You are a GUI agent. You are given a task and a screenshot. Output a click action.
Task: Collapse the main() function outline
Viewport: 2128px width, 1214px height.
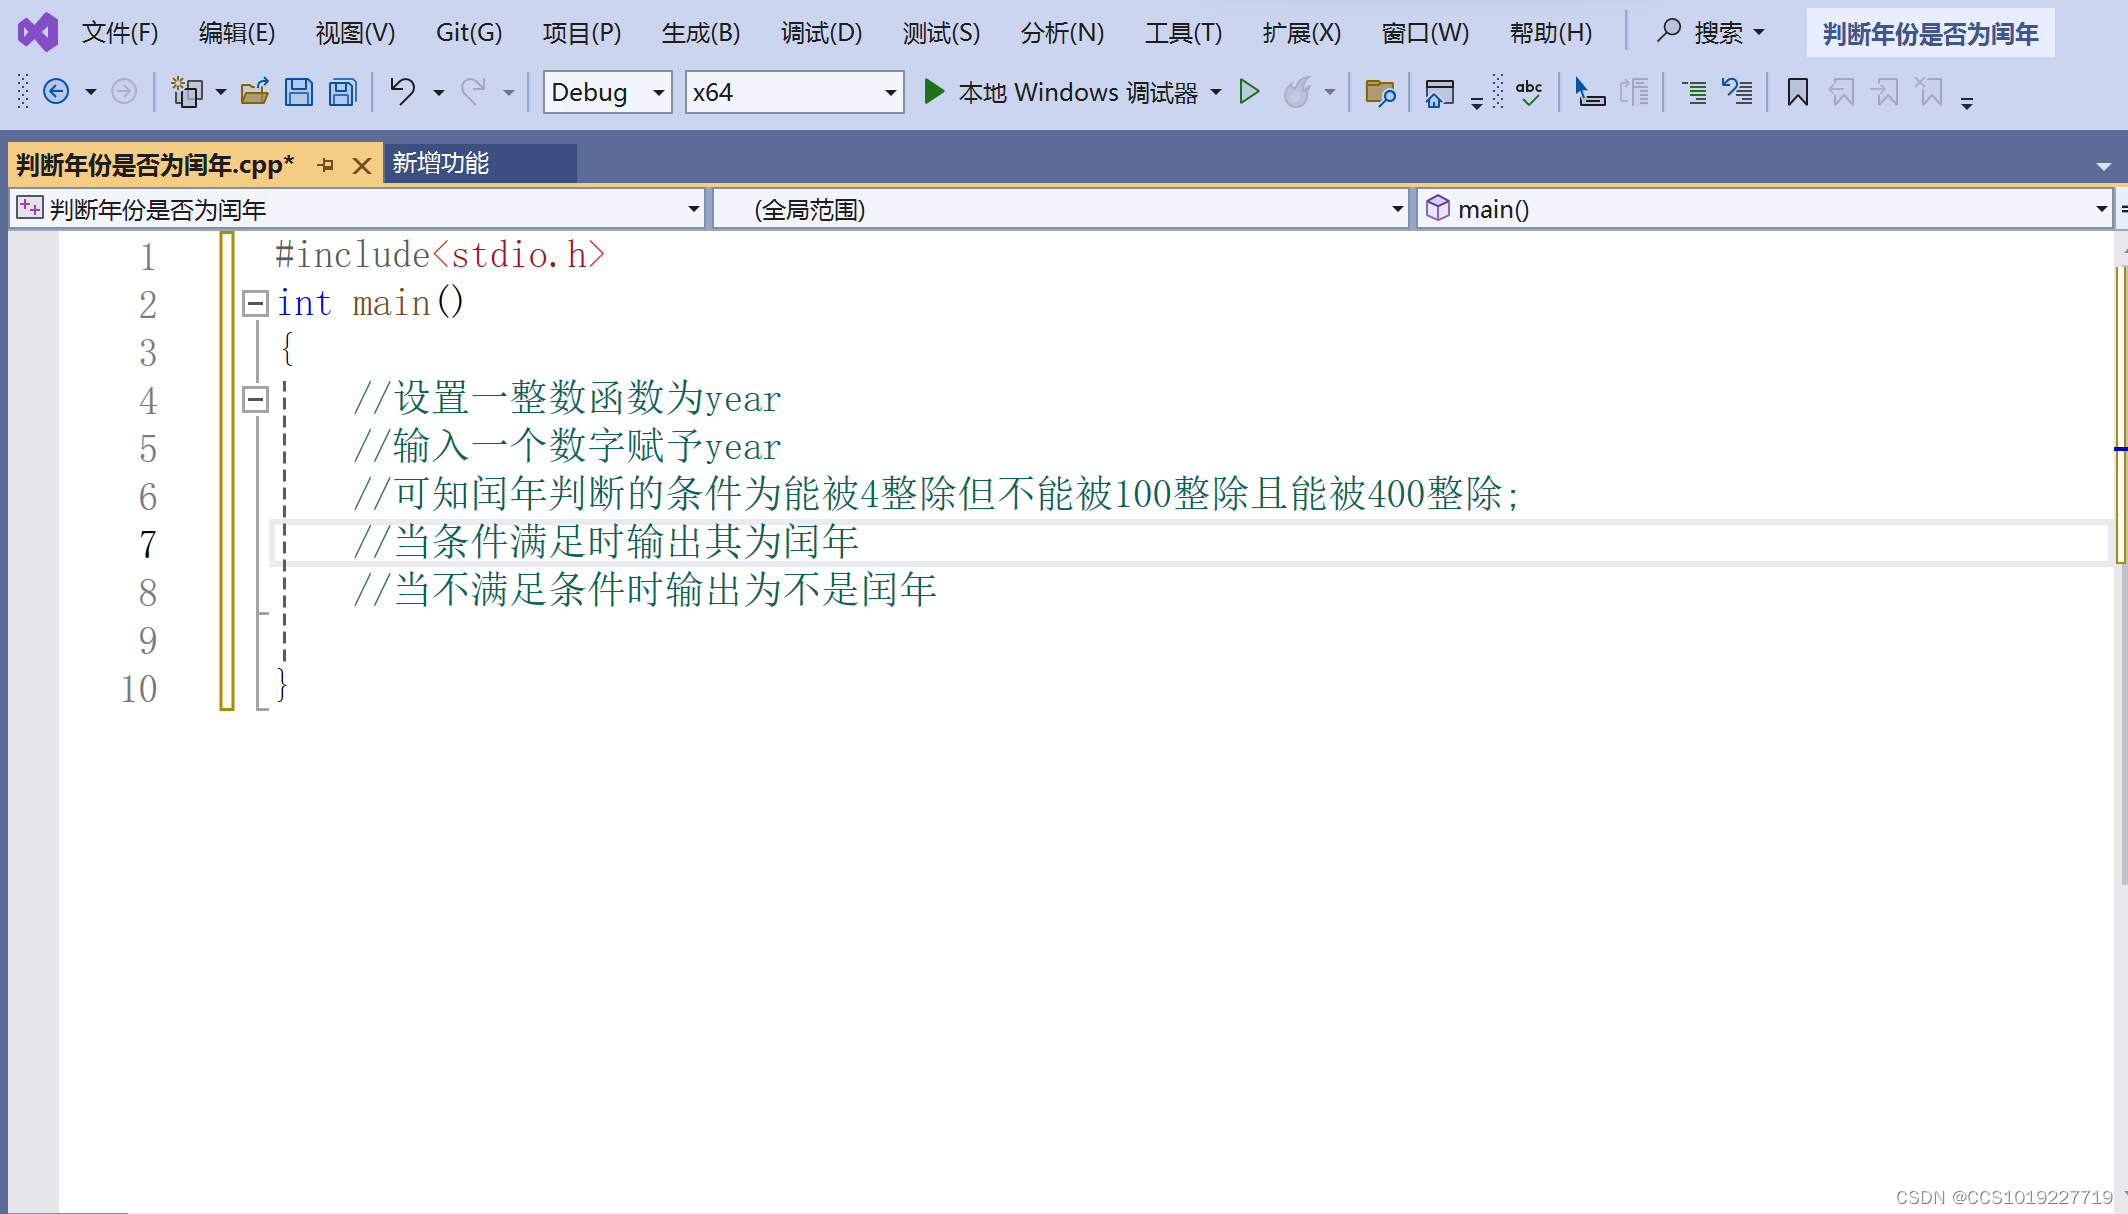coord(255,303)
